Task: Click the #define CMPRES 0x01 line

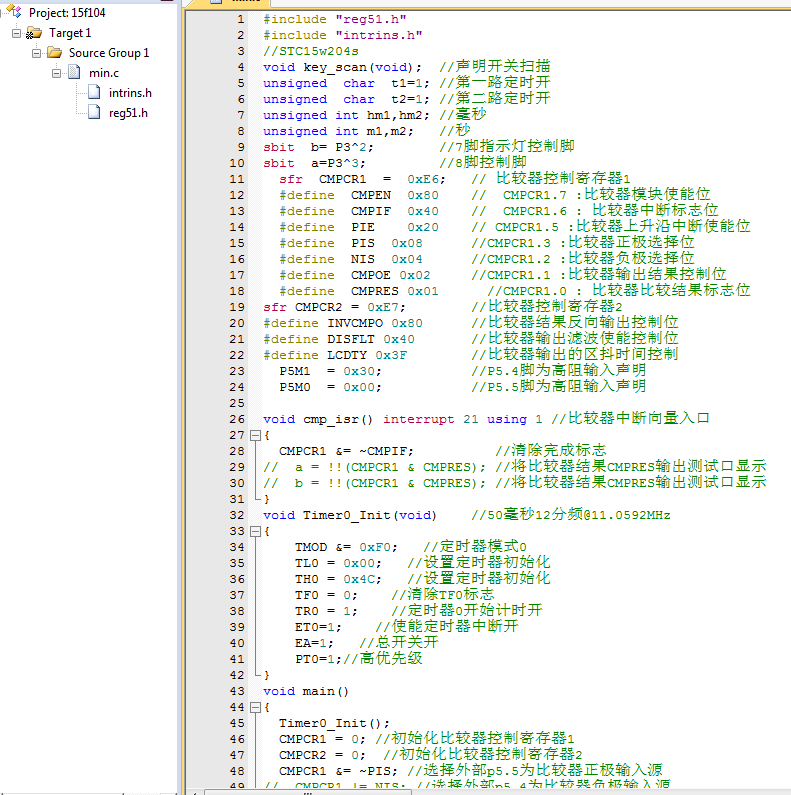Action: (x=358, y=291)
